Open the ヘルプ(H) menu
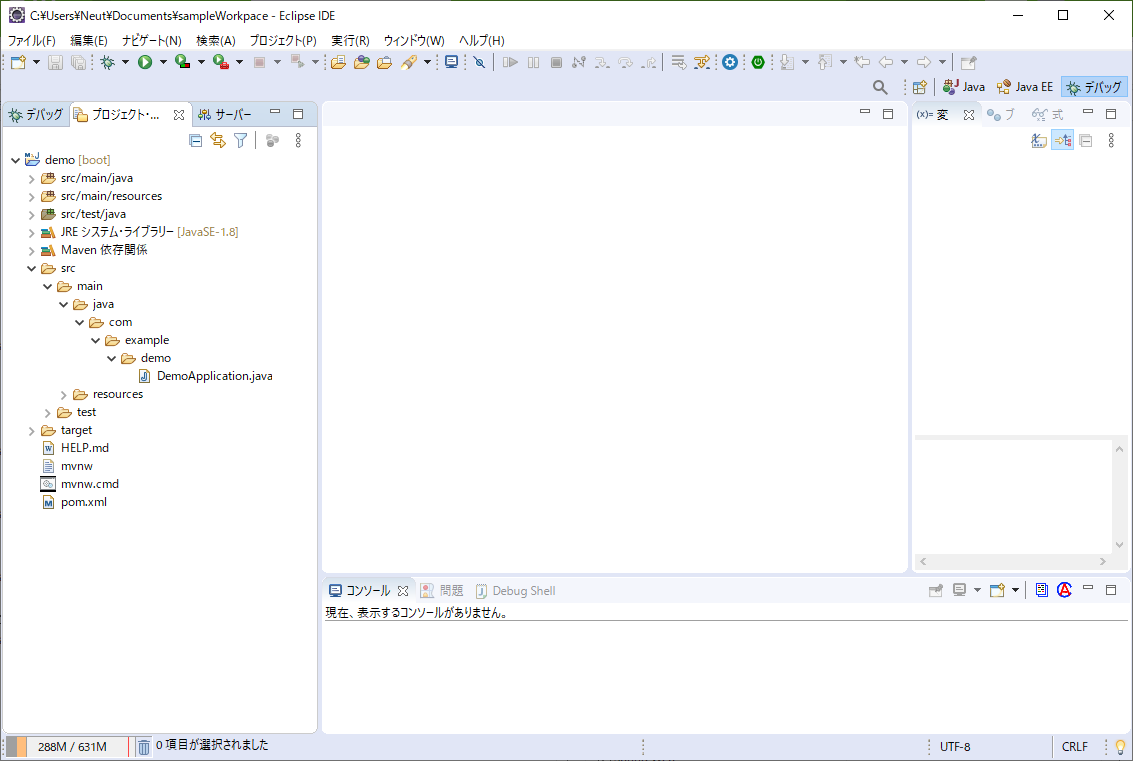1133x761 pixels. [x=481, y=40]
